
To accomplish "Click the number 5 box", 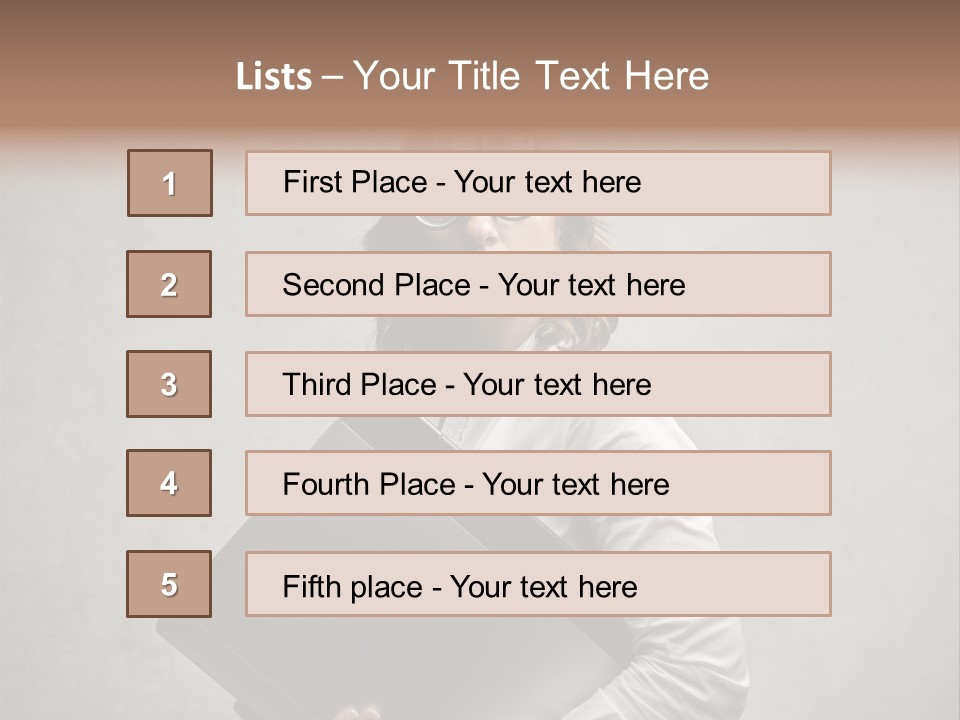I will [169, 584].
